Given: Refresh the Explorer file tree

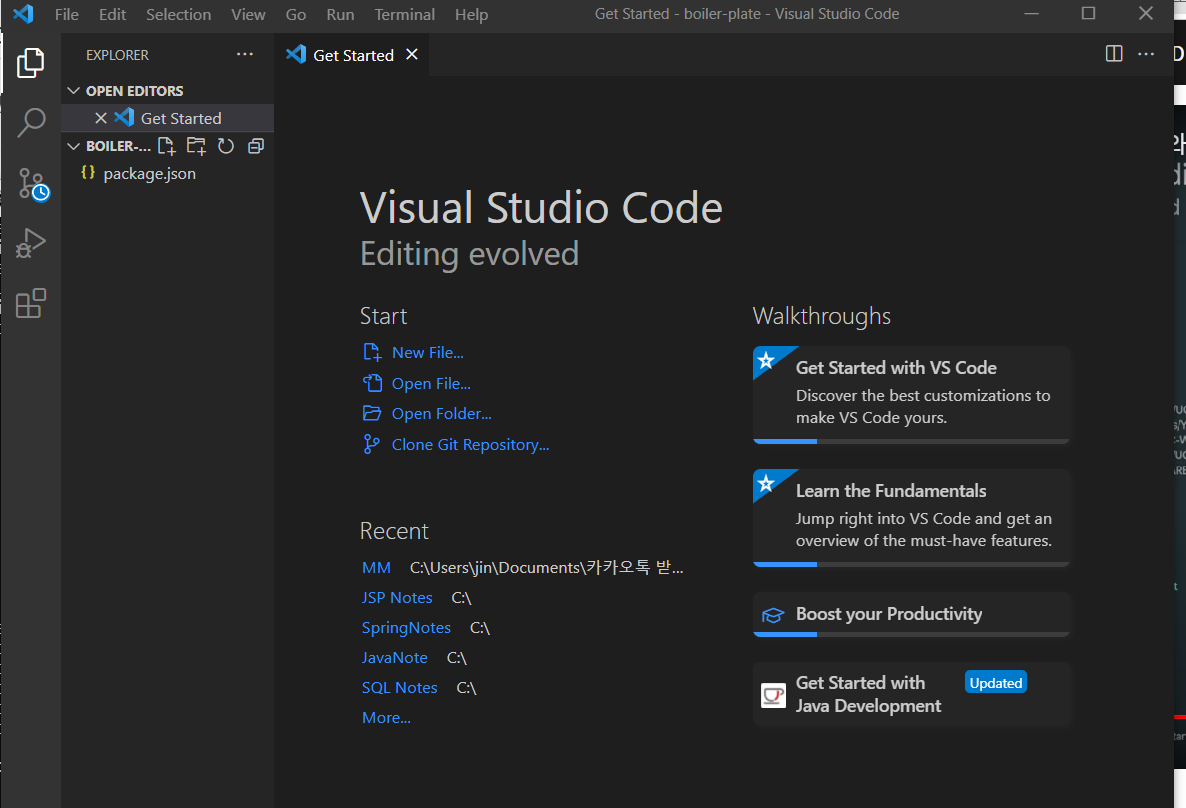Looking at the screenshot, I should pyautogui.click(x=225, y=146).
